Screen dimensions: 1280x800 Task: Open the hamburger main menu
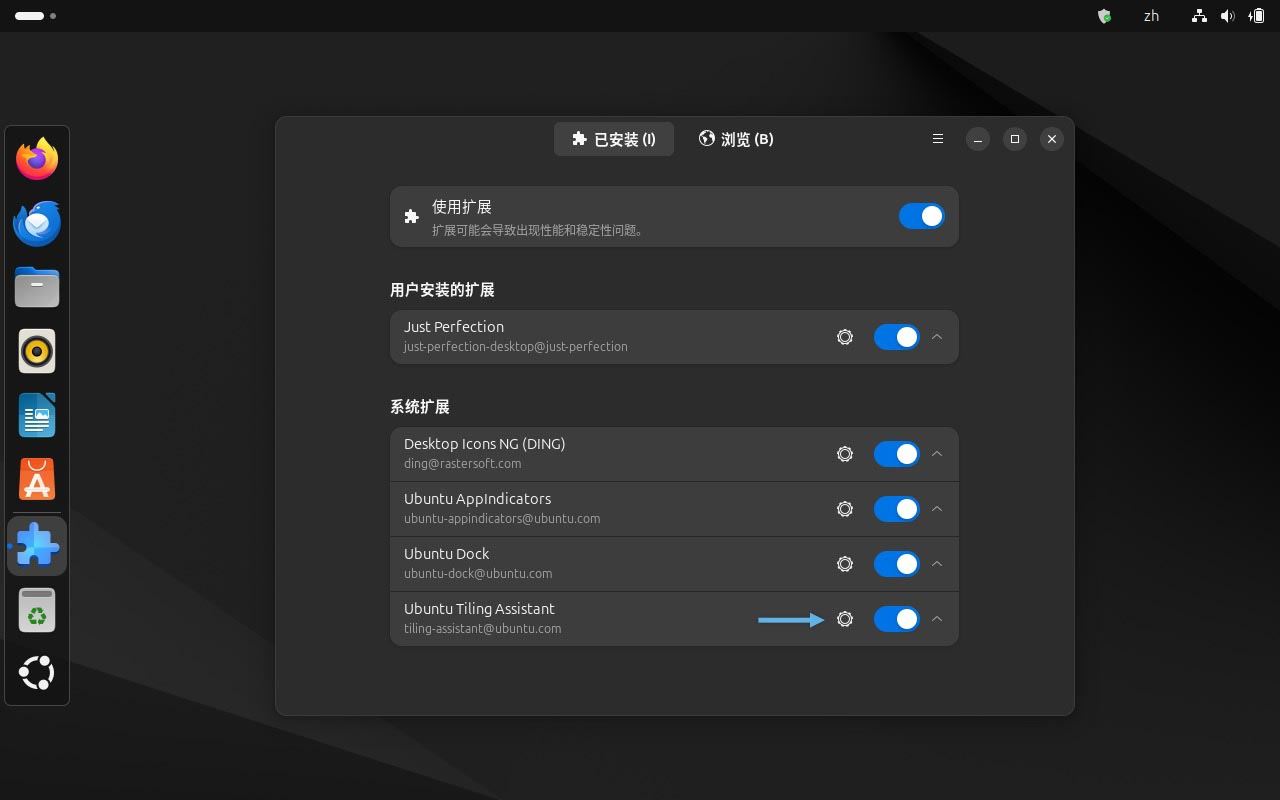pyautogui.click(x=938, y=139)
